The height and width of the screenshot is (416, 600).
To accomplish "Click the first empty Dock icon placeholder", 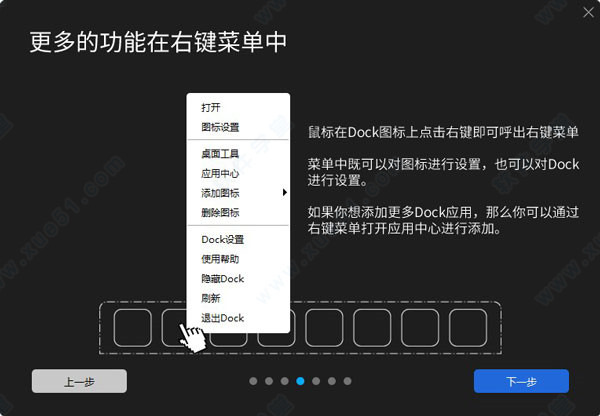I will (x=133, y=328).
